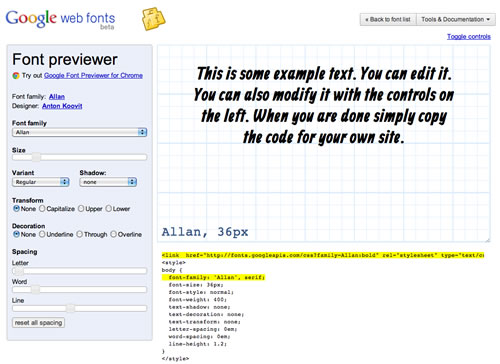Click the Chrome icon beside Try out
This screenshot has height=364, width=500.
16,76
